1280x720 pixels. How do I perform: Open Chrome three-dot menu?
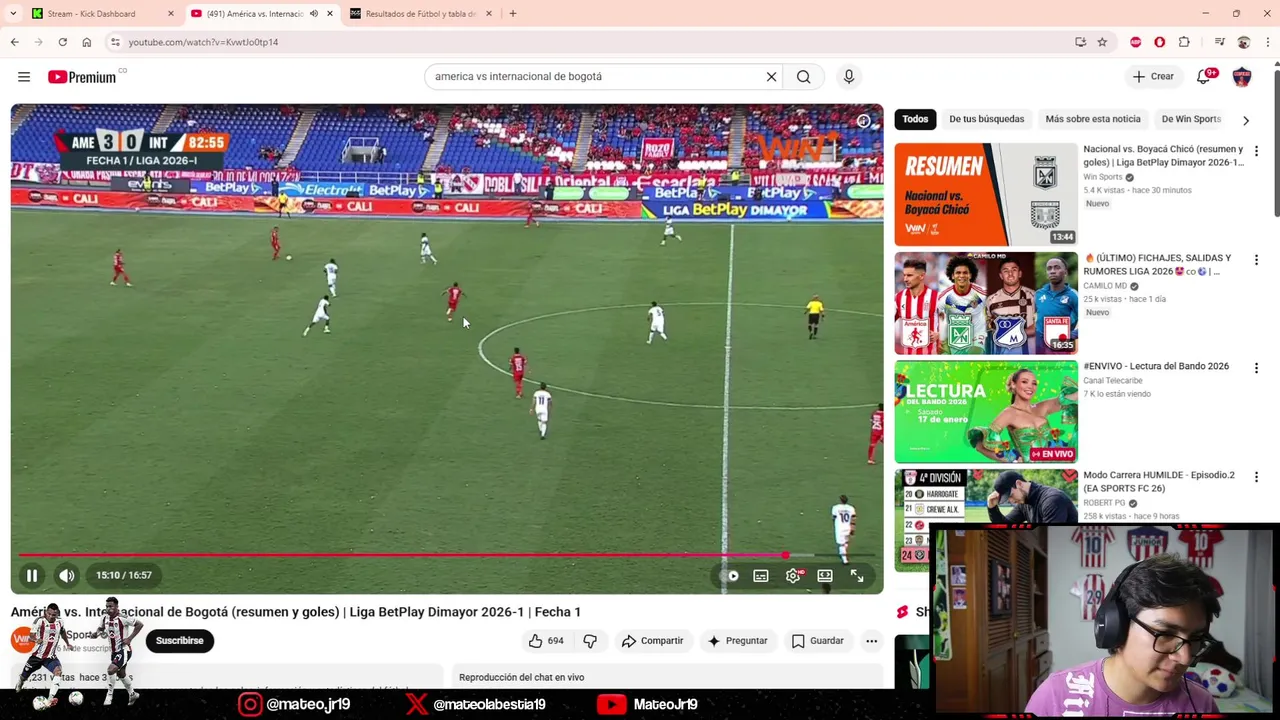1268,42
